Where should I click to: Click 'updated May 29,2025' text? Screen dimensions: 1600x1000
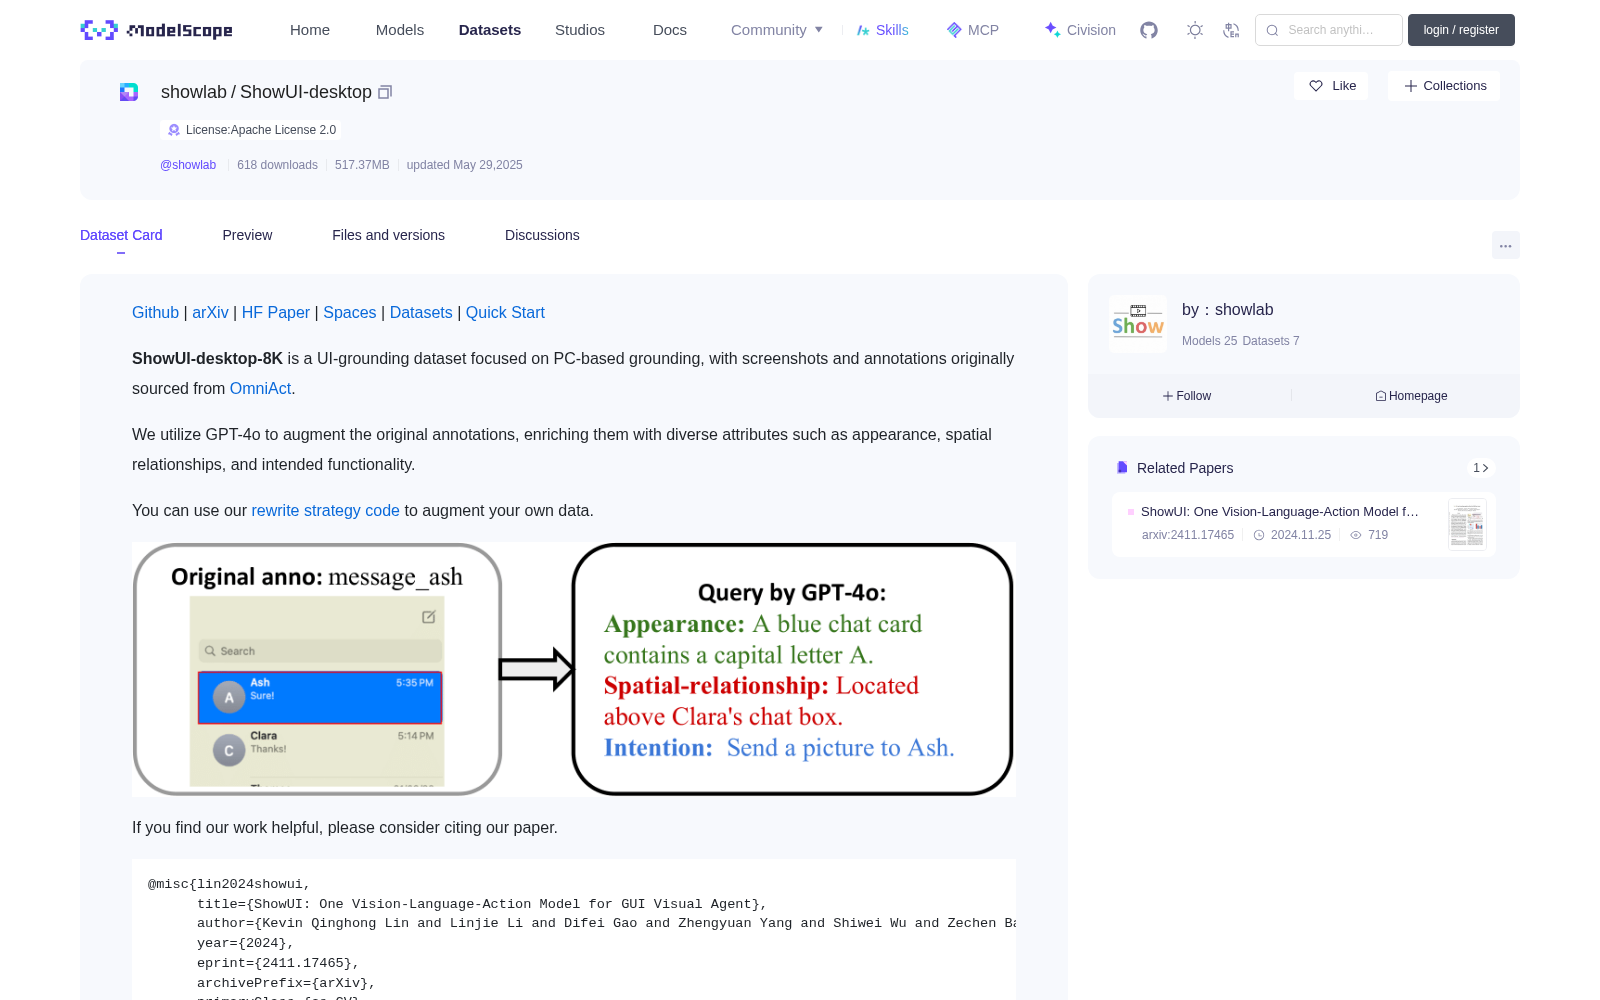pos(464,165)
